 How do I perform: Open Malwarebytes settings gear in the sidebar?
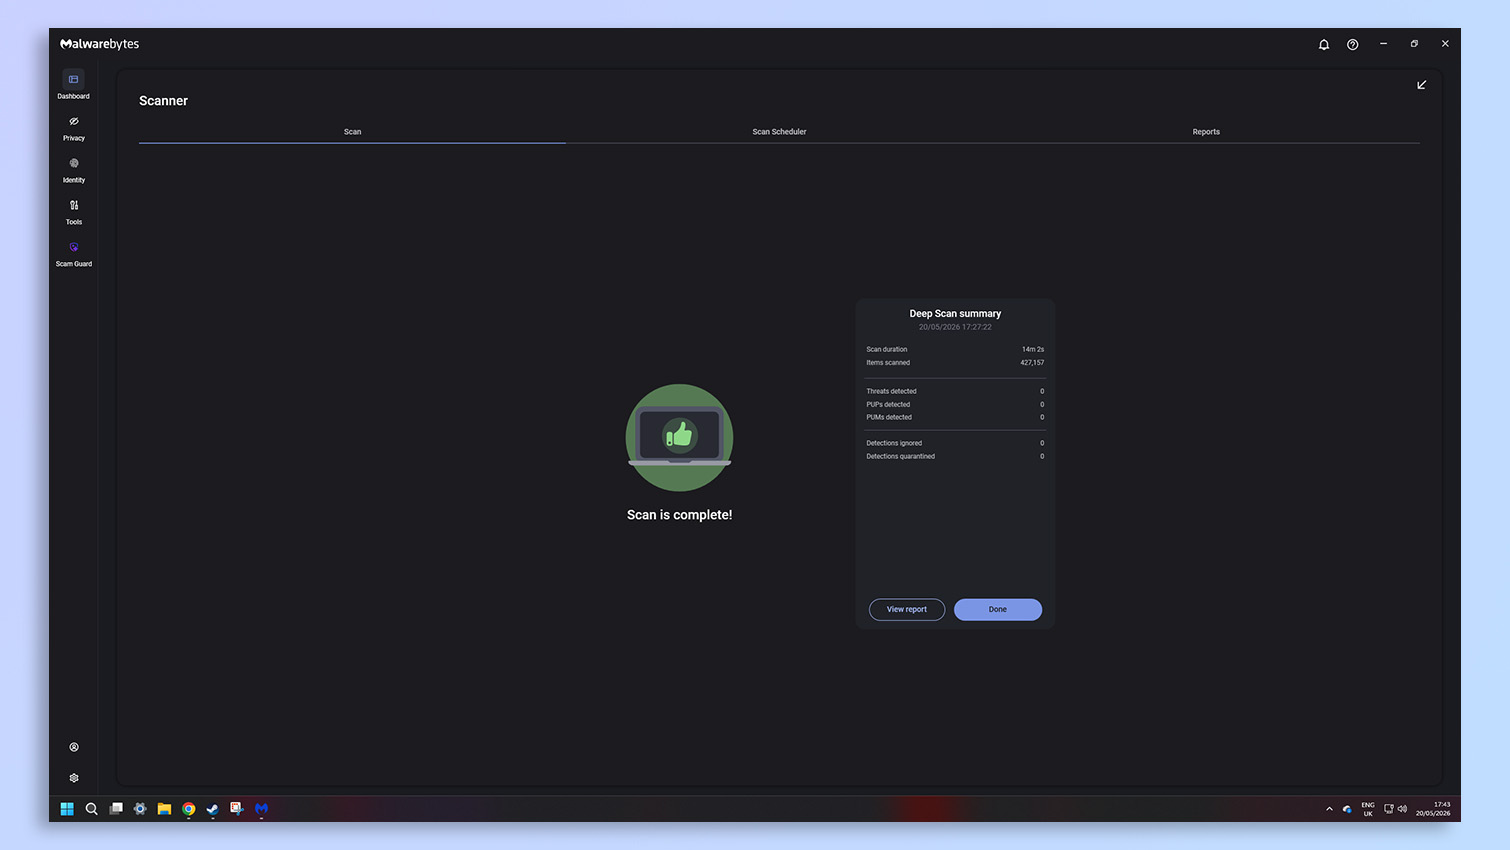click(74, 778)
